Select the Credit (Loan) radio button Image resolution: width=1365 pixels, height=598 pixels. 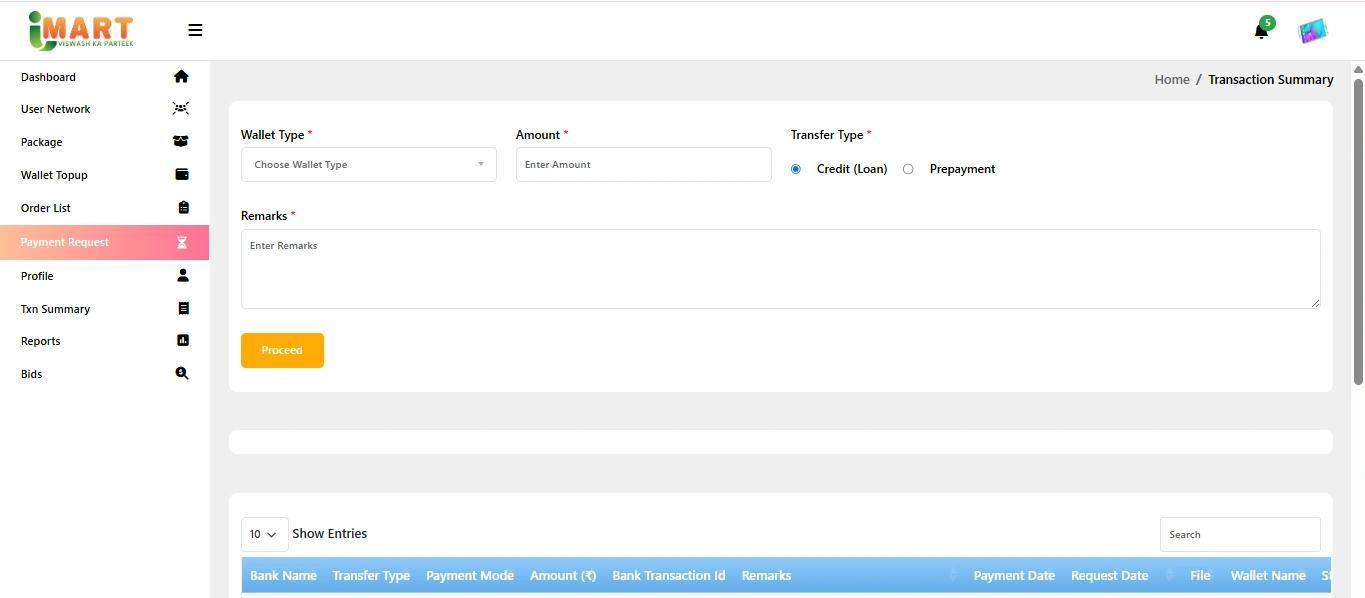pyautogui.click(x=796, y=169)
